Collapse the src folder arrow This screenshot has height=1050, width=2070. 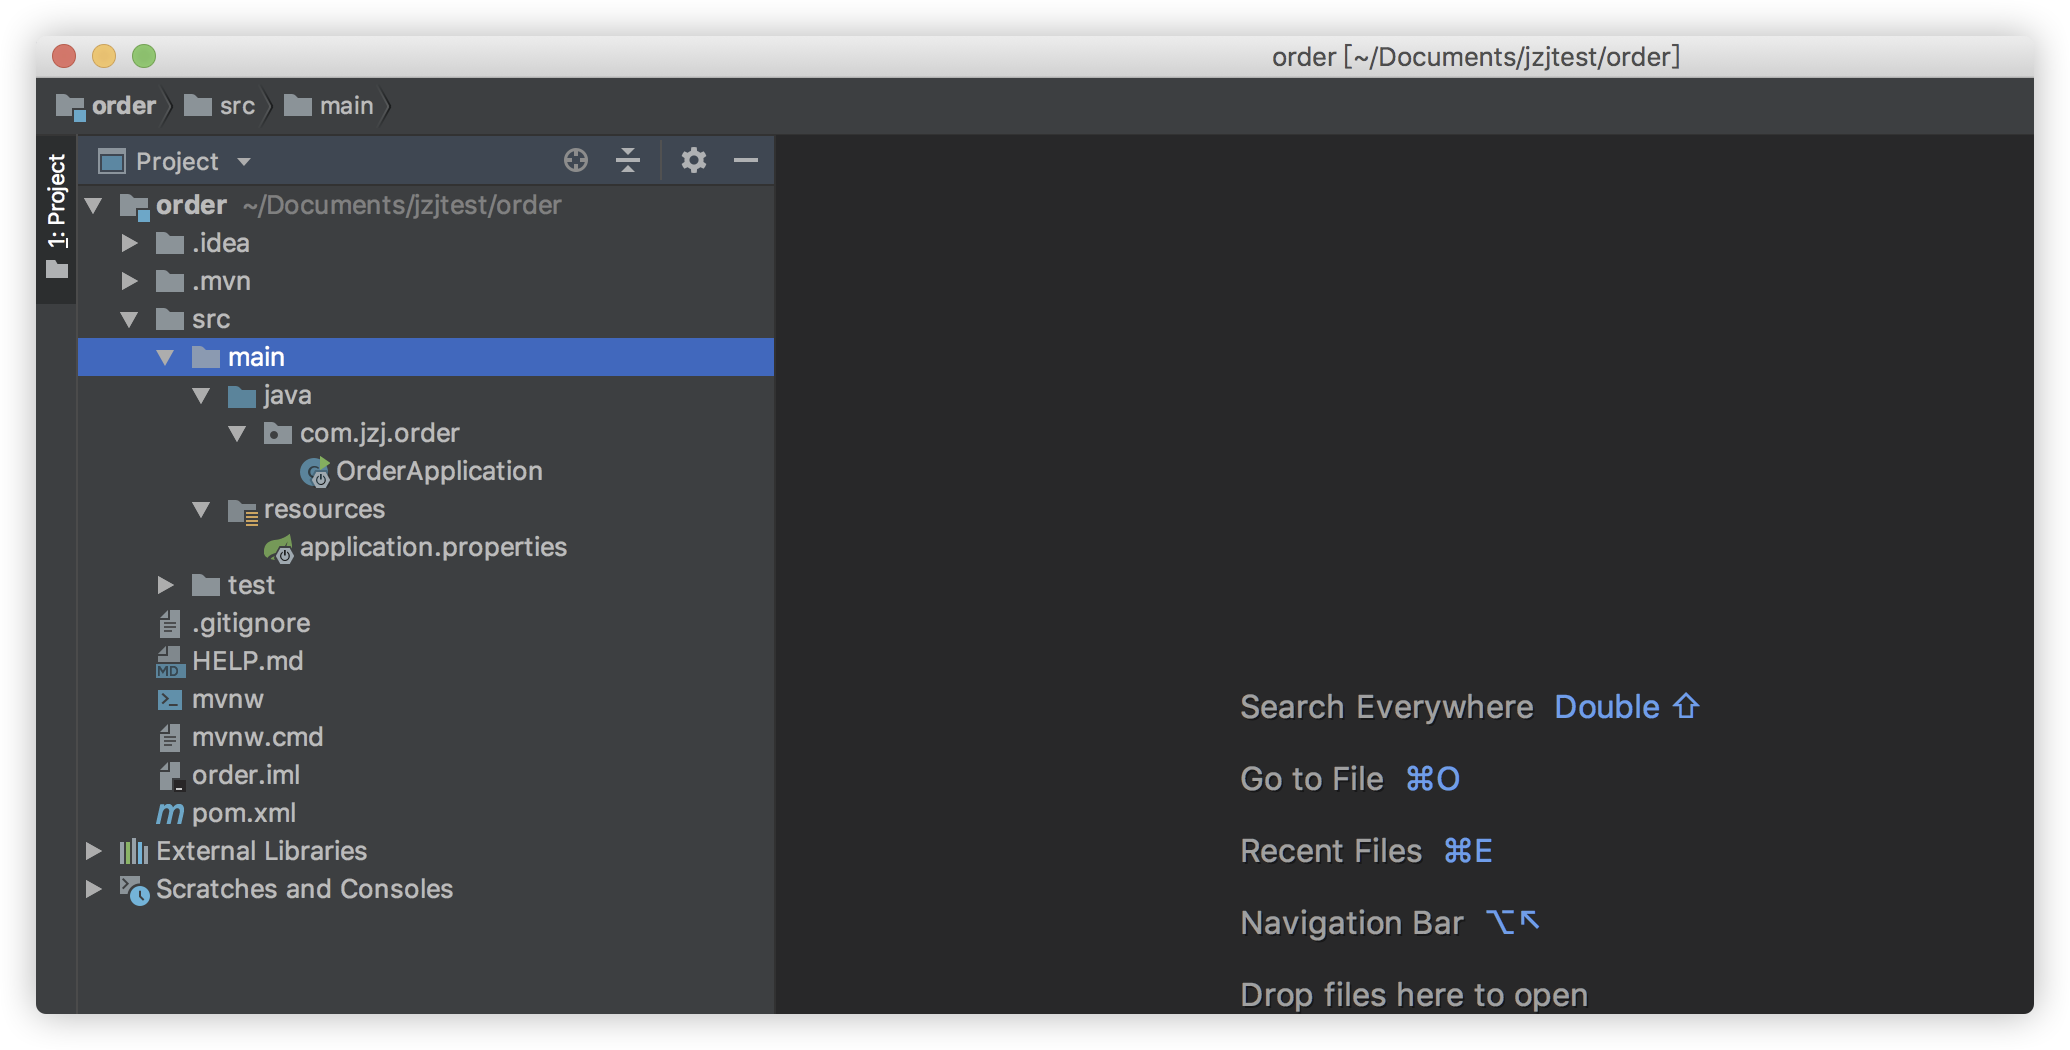[130, 320]
